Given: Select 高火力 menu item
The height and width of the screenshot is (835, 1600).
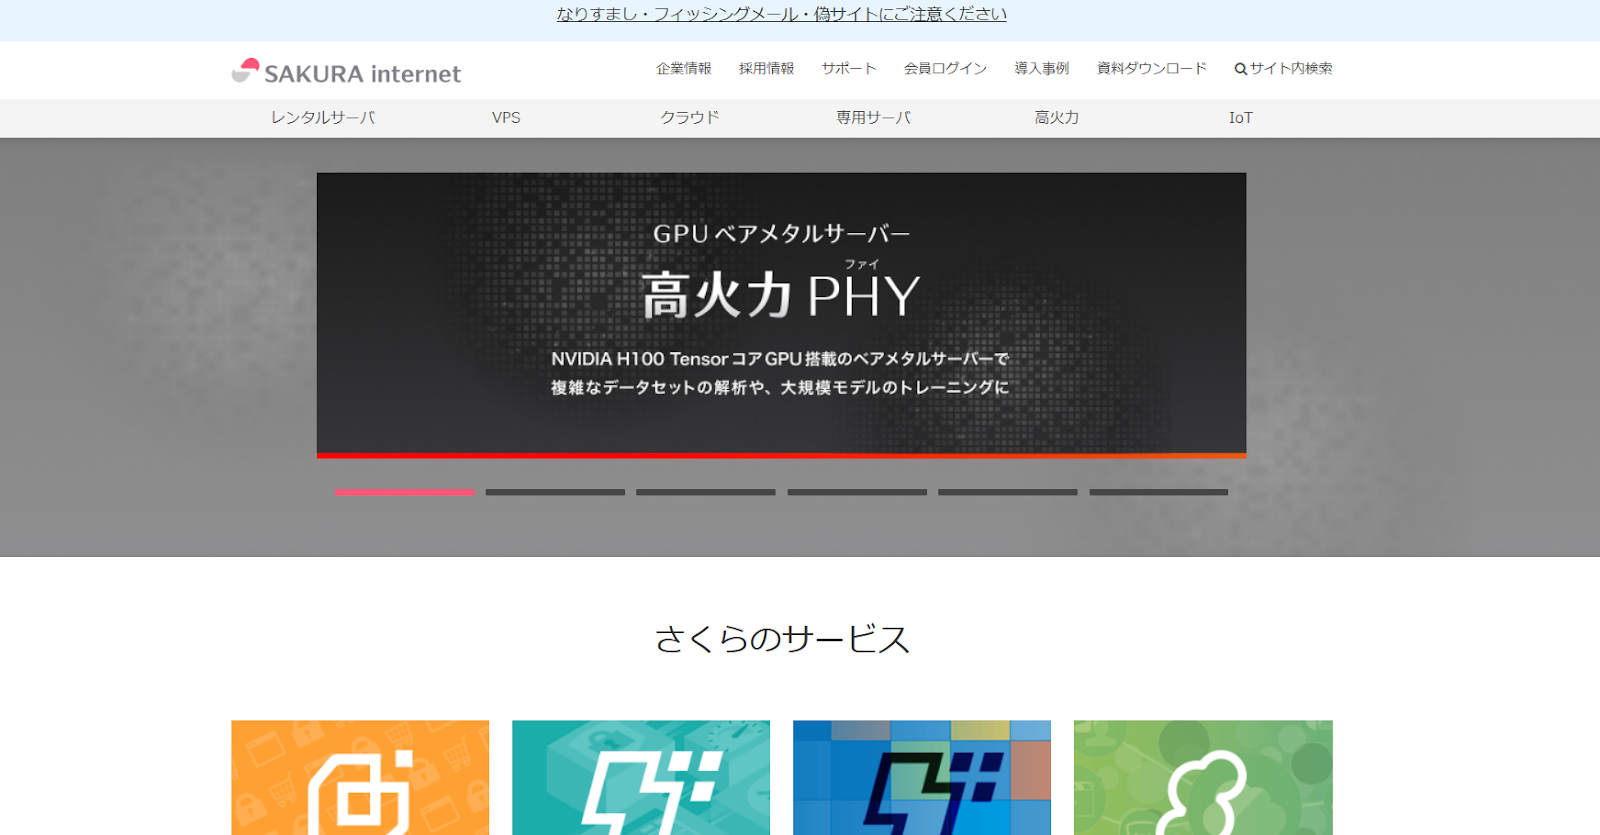Looking at the screenshot, I should pos(1057,118).
